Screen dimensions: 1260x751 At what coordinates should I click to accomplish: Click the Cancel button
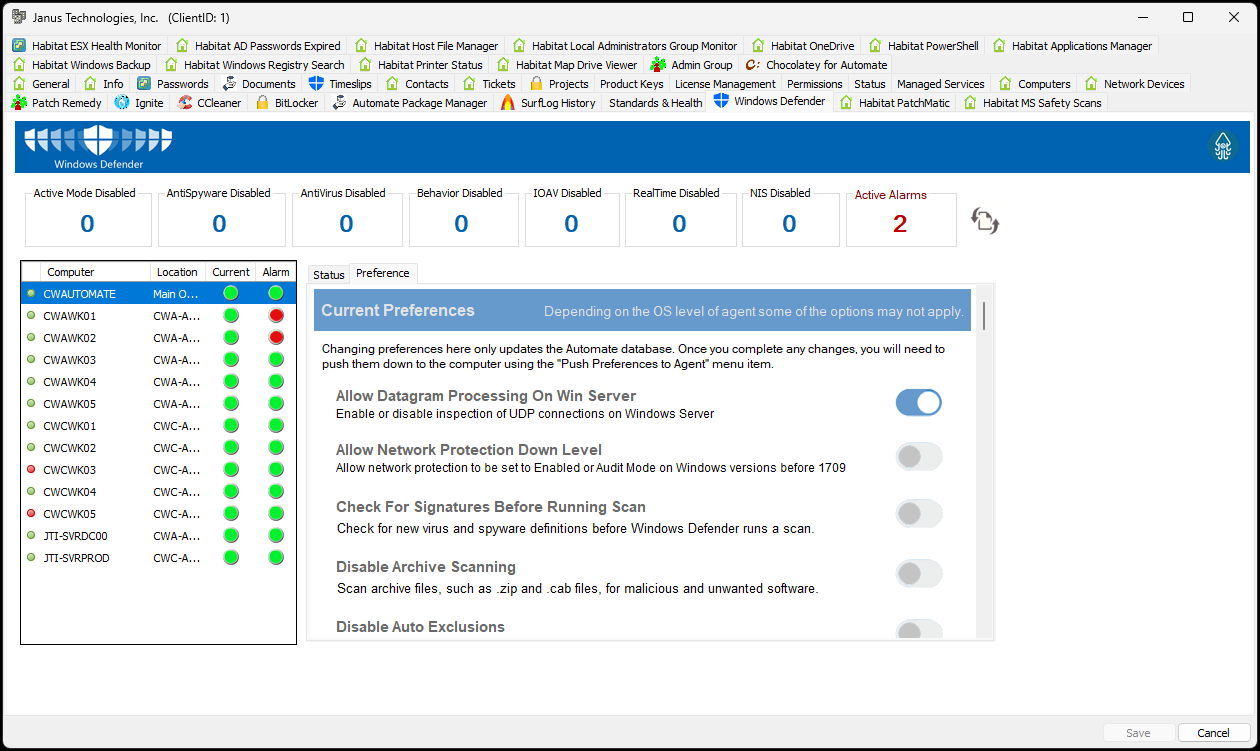(x=1214, y=733)
